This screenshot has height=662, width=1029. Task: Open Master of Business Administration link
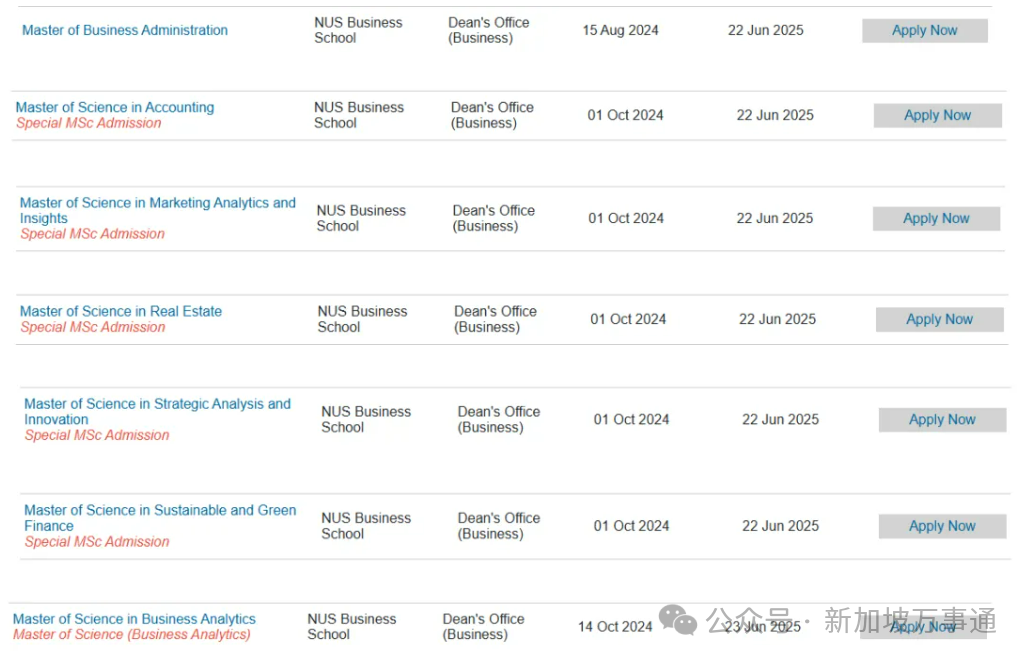coord(125,30)
